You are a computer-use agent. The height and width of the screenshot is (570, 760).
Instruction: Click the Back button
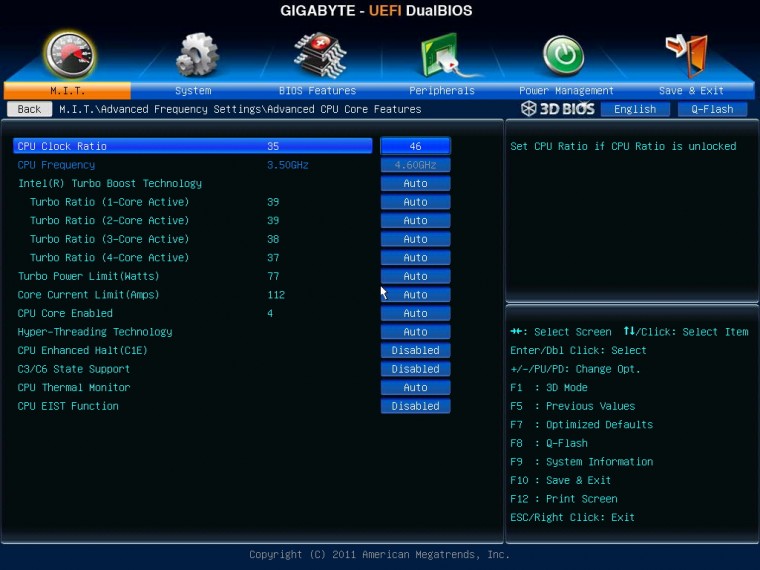pyautogui.click(x=29, y=109)
